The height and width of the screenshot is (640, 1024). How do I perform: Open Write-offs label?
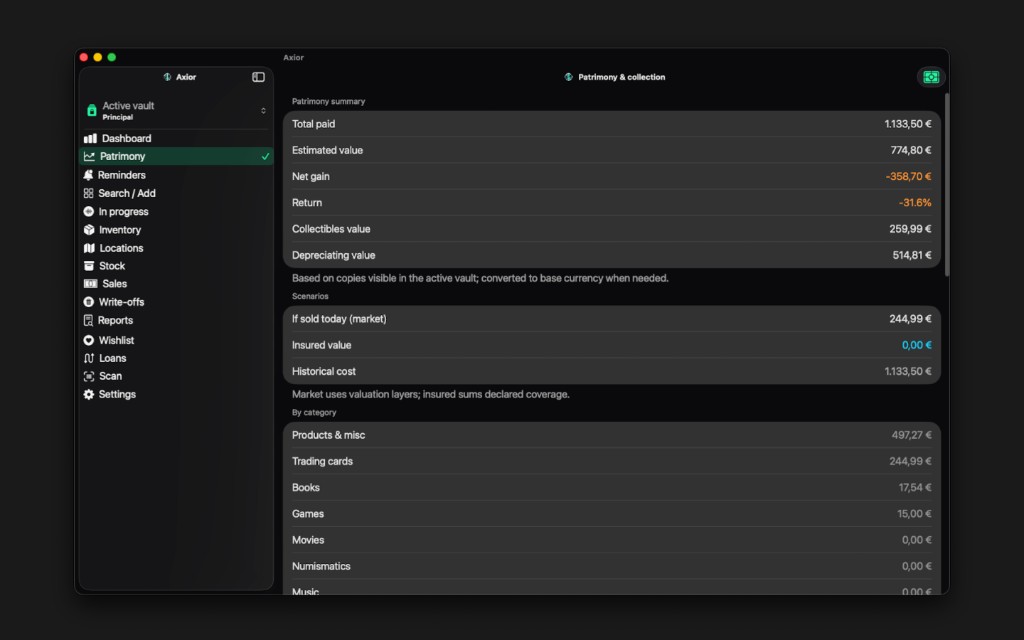click(121, 302)
